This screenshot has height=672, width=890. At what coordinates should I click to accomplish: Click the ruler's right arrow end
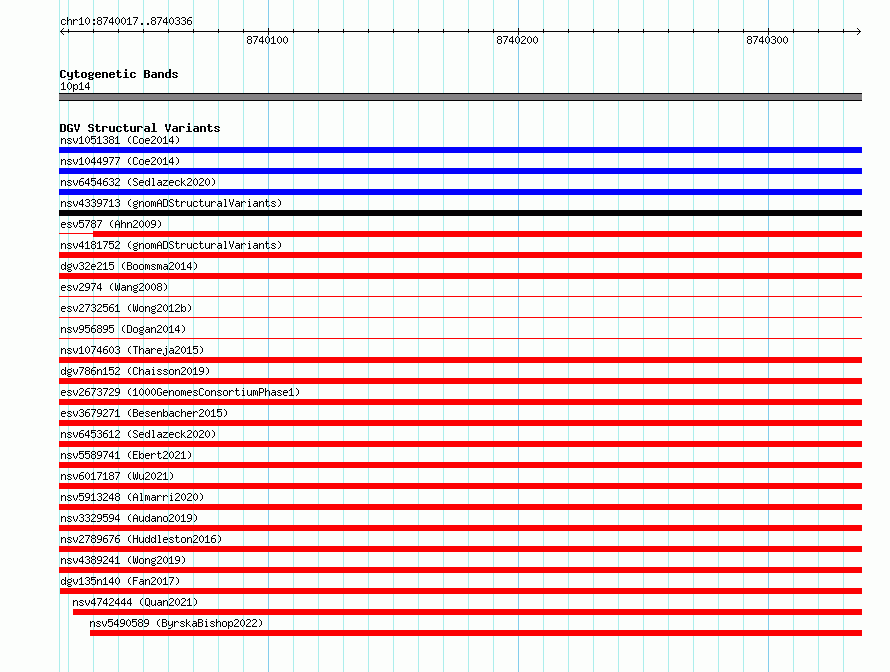(859, 31)
